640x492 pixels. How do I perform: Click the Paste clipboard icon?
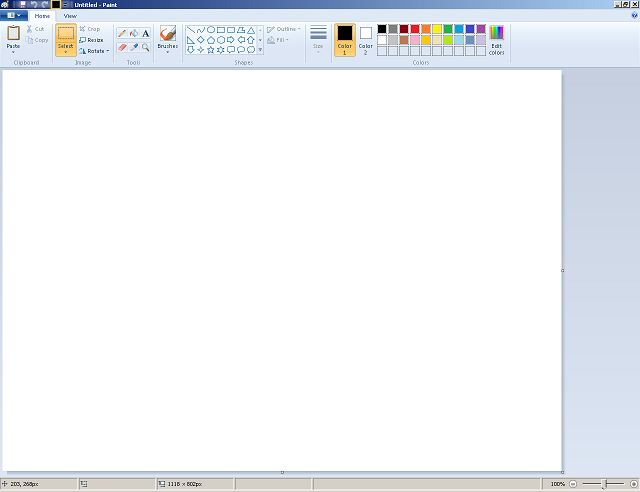point(13,33)
